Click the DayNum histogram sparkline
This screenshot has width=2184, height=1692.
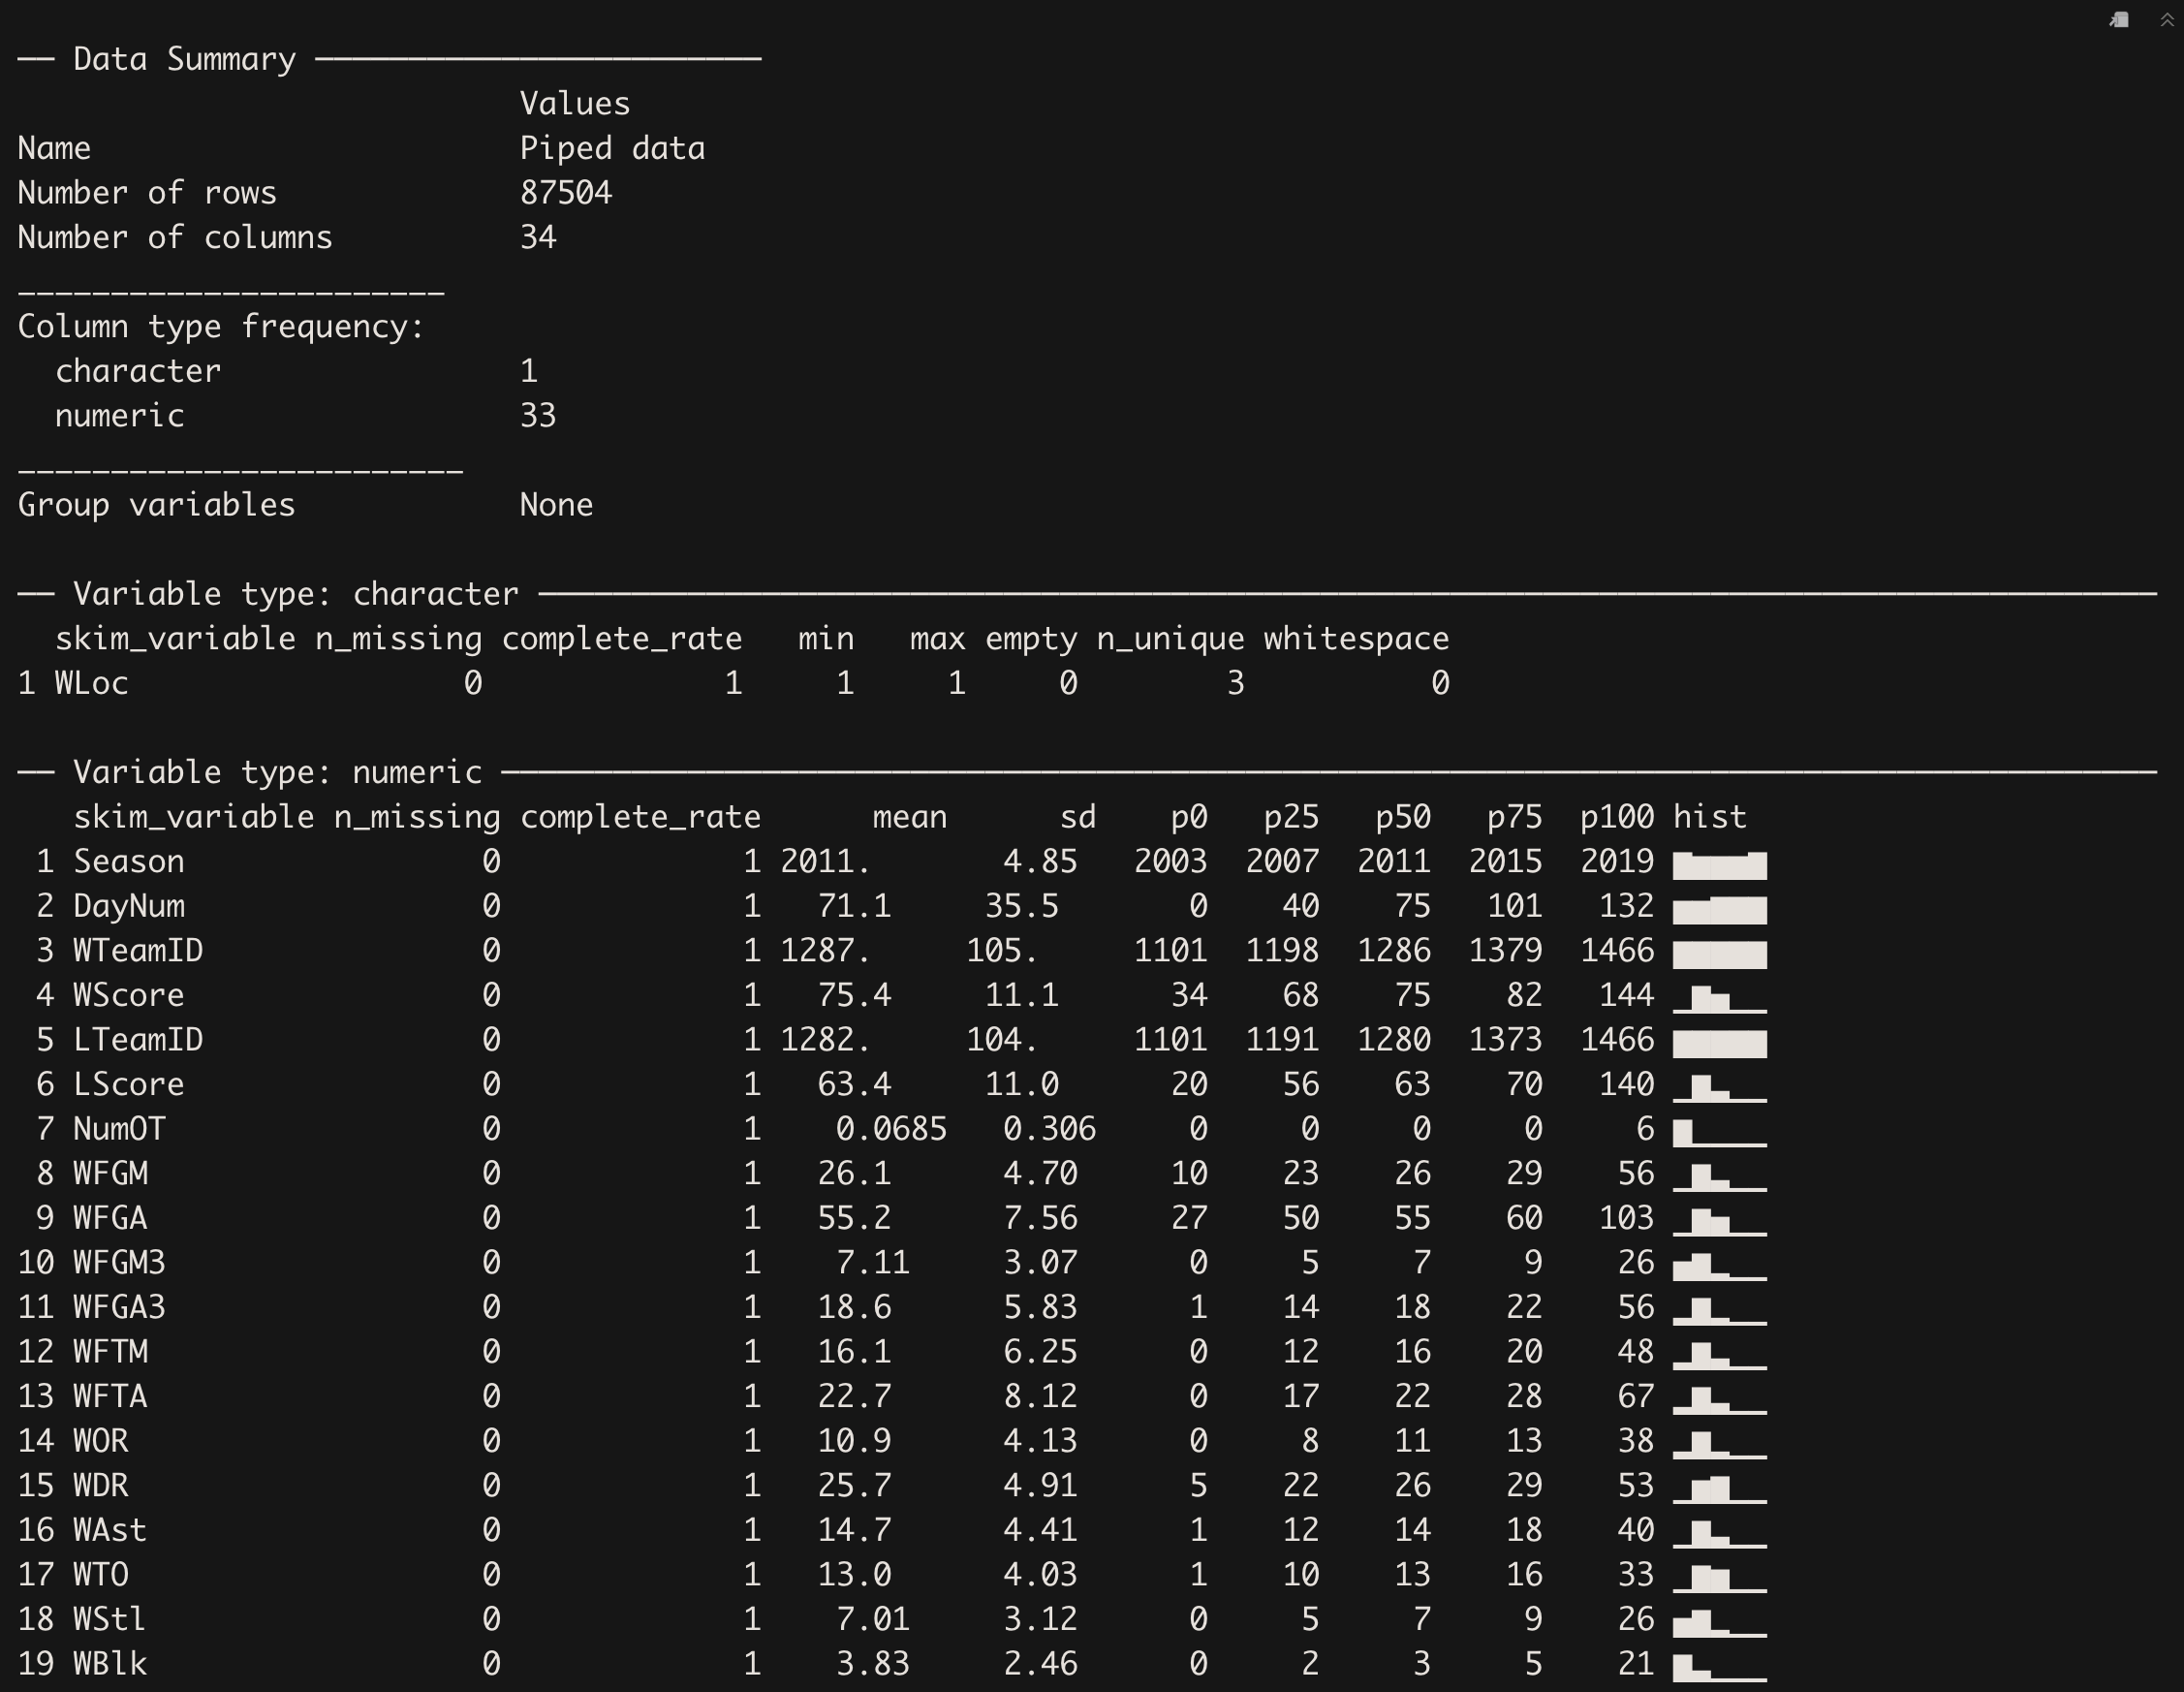(x=1719, y=909)
